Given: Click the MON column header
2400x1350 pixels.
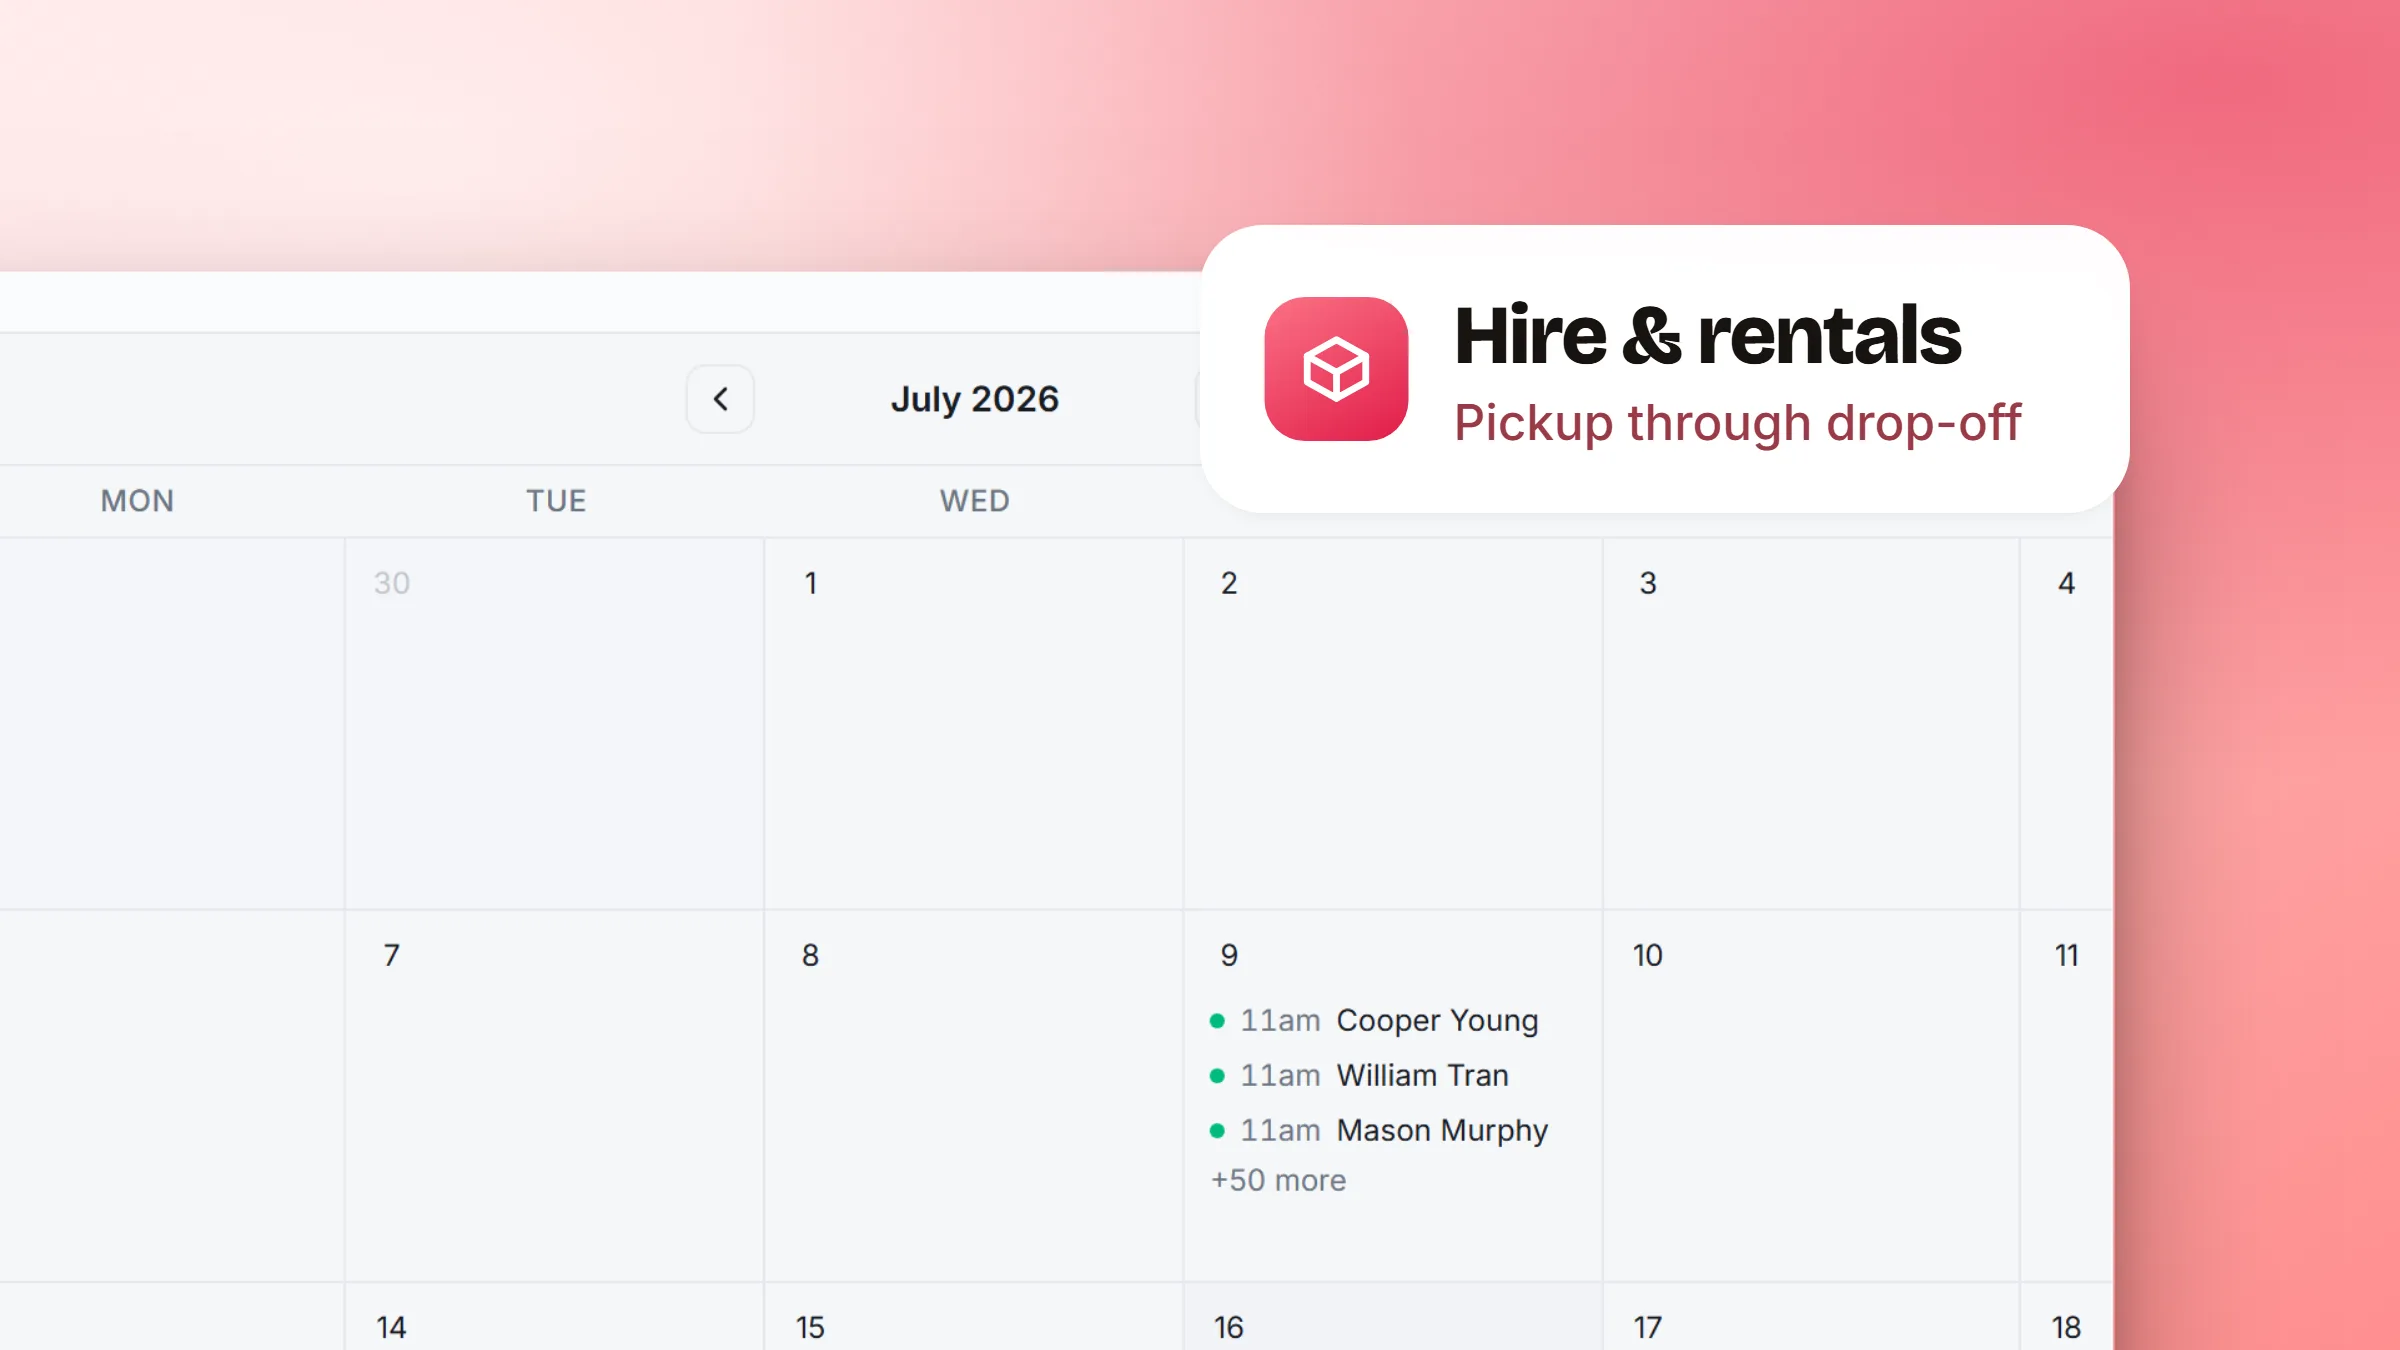Looking at the screenshot, I should click(137, 501).
